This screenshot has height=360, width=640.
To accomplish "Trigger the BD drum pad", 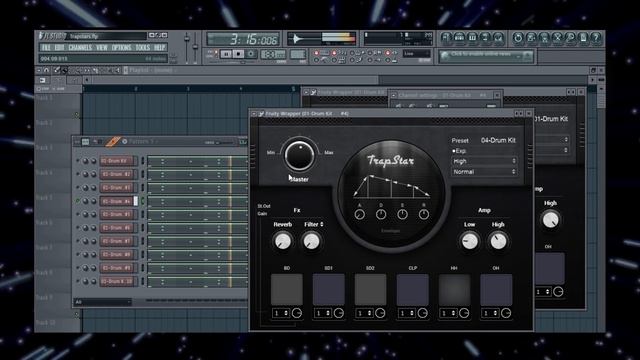I will coord(287,289).
